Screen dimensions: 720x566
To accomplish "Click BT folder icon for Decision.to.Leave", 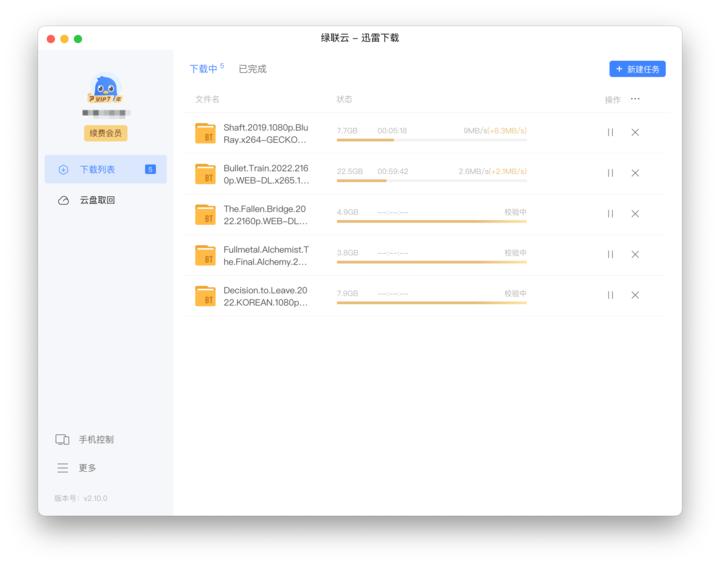I will pos(205,296).
